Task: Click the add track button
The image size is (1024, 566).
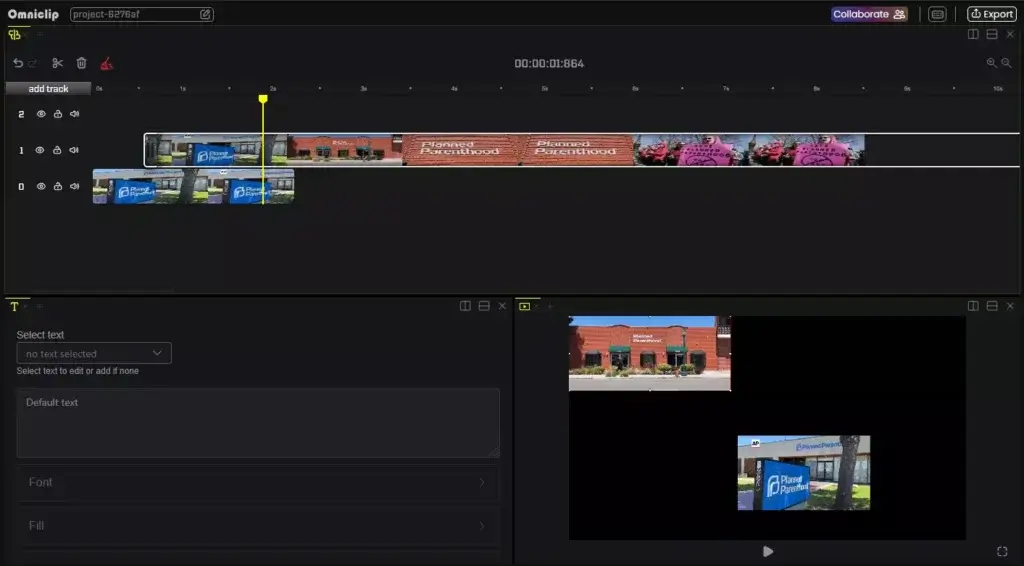Action: tap(48, 89)
